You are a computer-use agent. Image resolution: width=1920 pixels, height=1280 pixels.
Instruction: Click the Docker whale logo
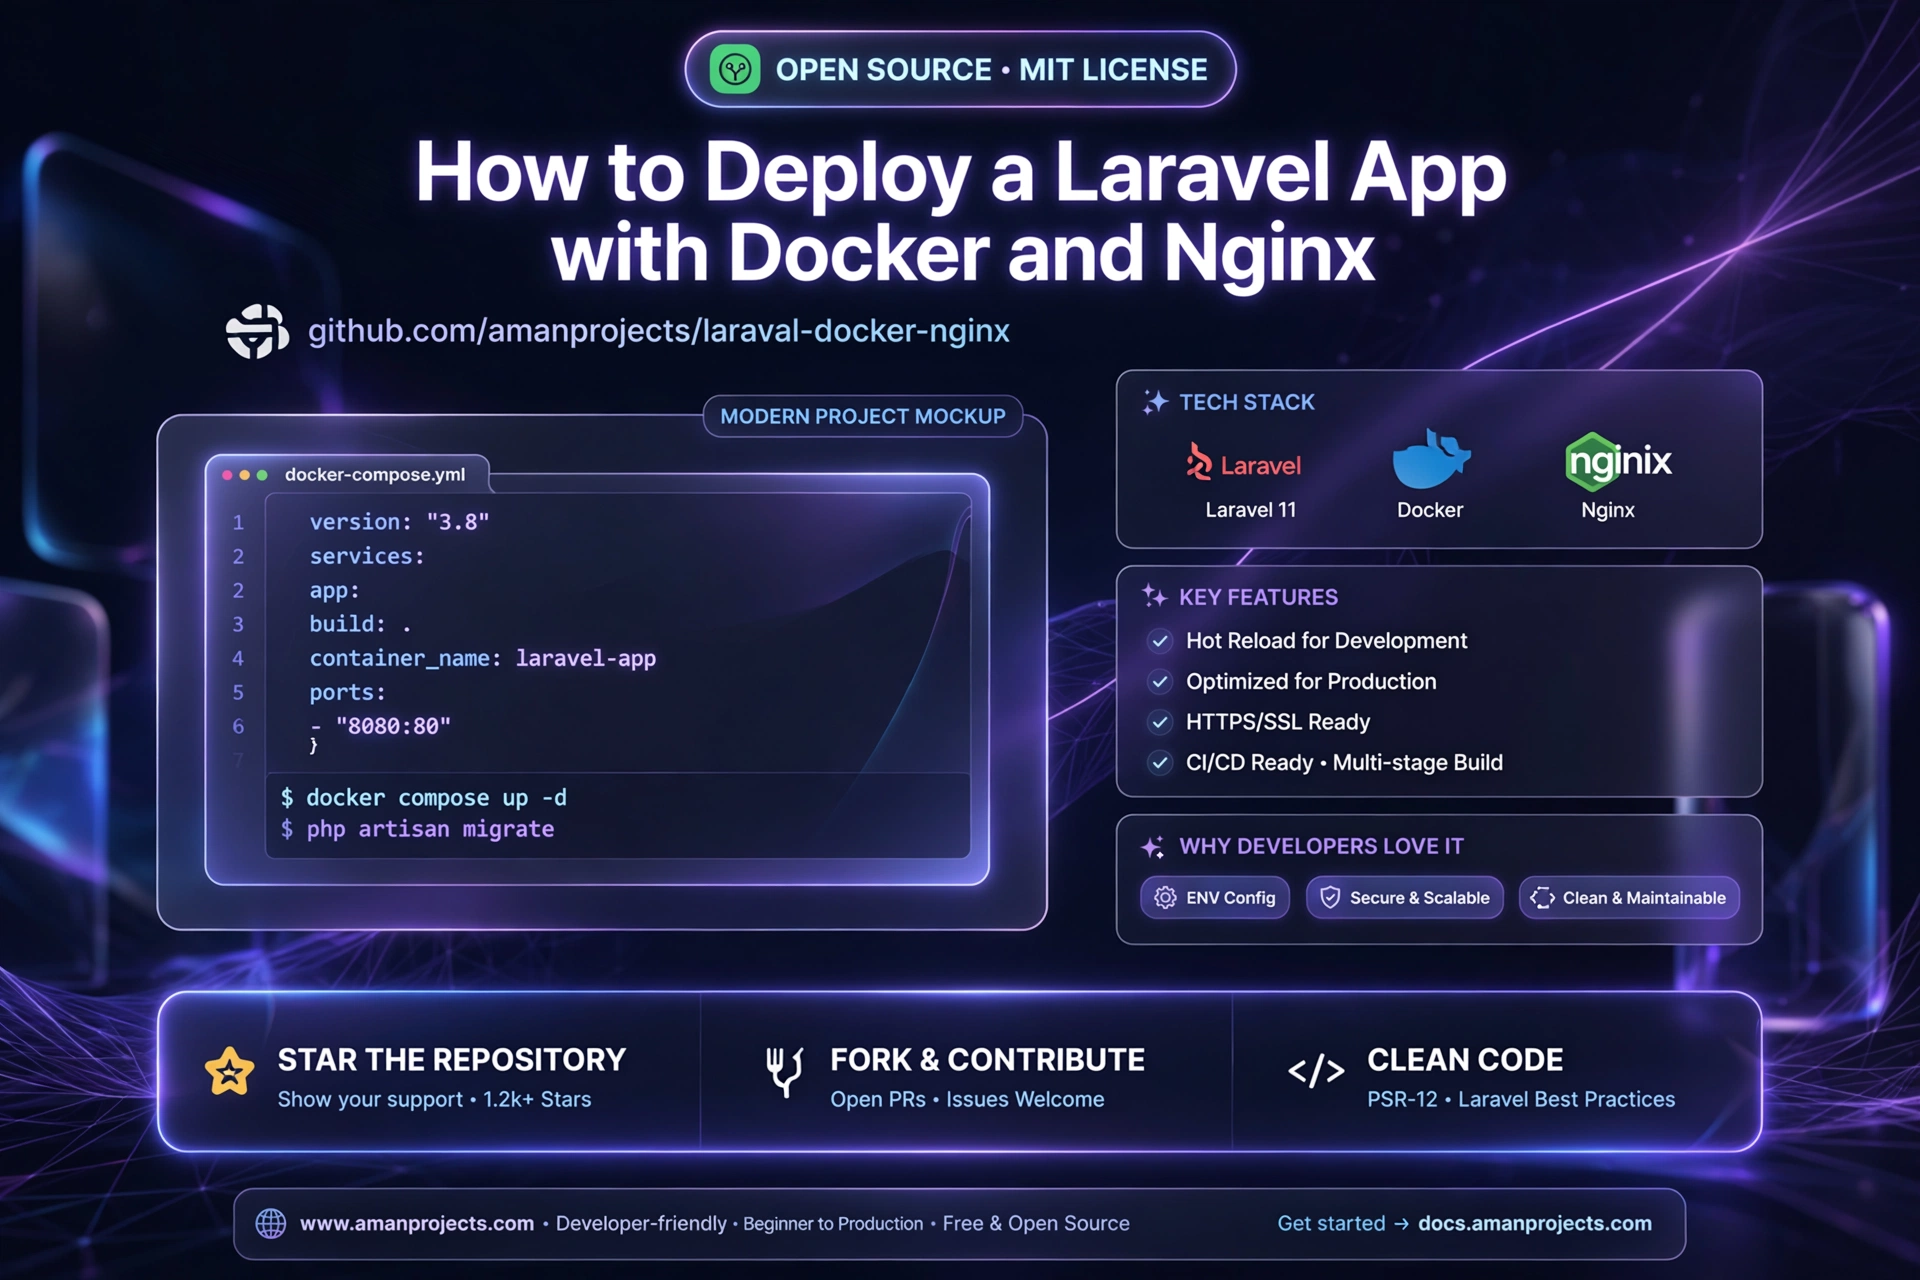point(1431,459)
